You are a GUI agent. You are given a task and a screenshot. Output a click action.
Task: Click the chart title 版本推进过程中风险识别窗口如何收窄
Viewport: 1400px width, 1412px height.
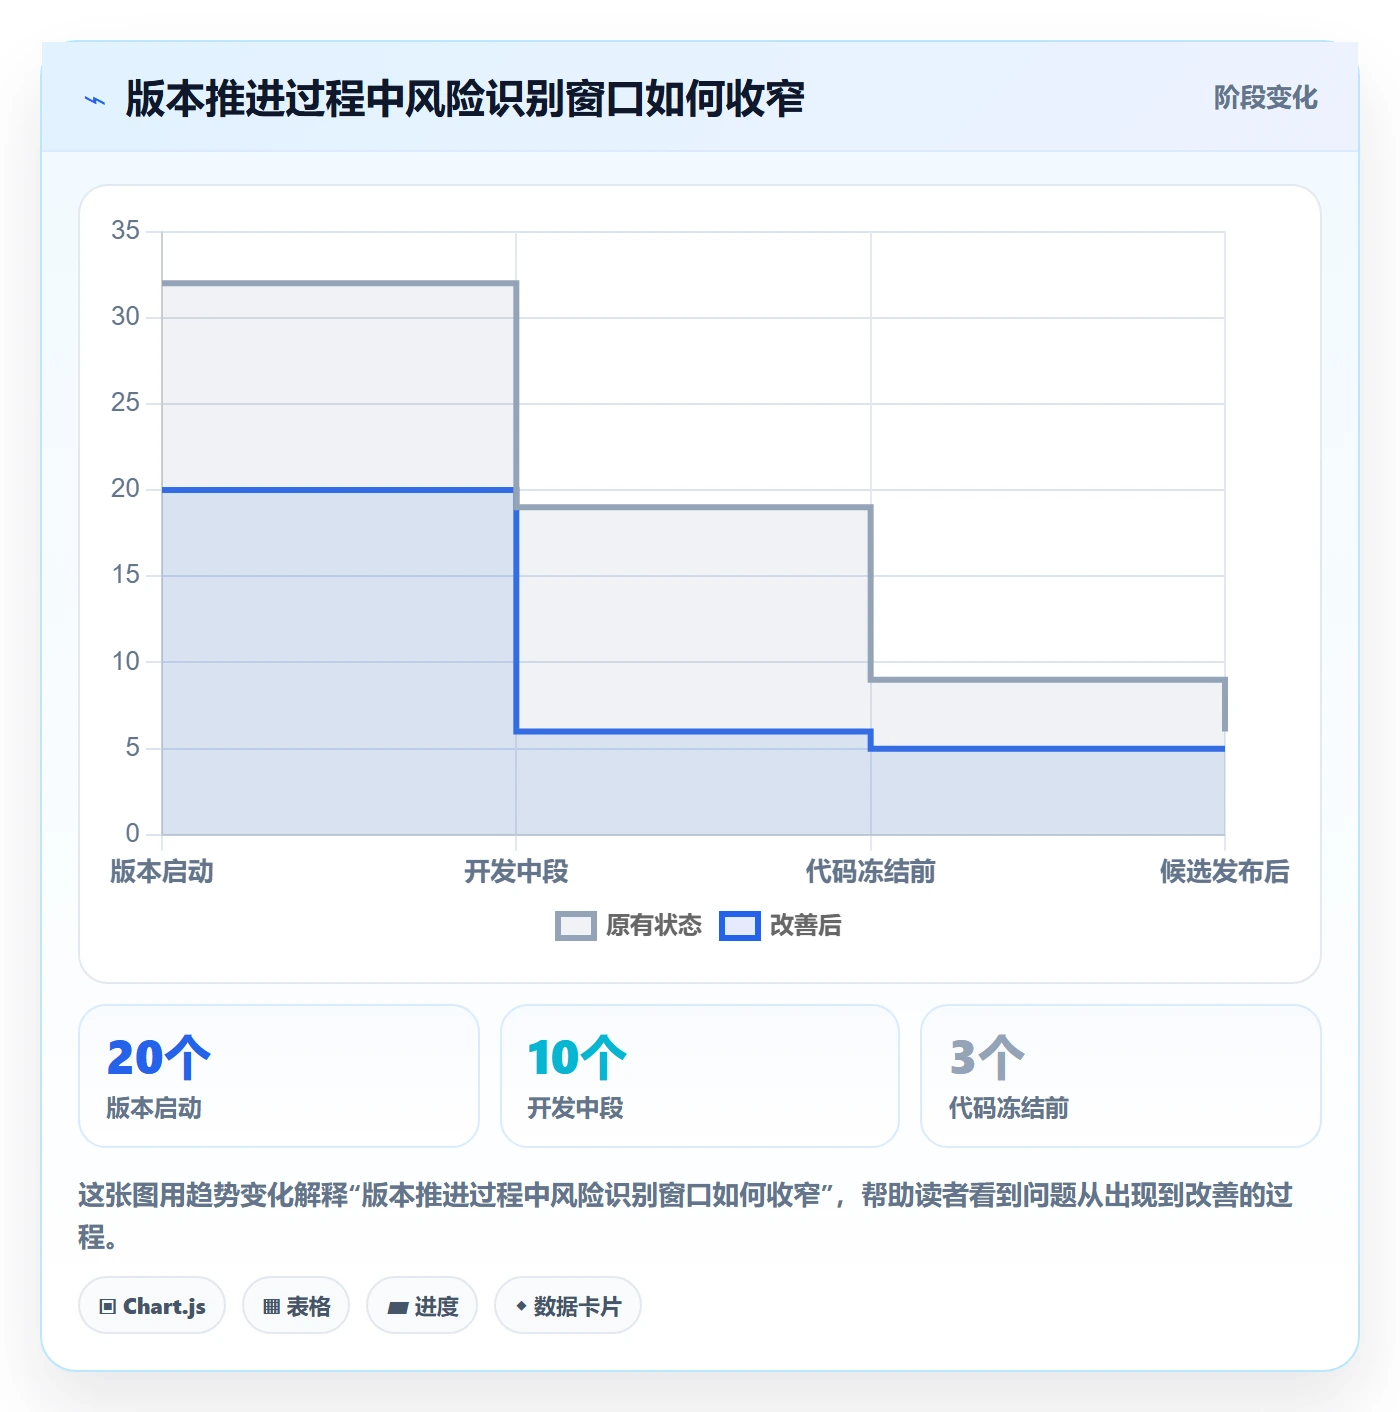(x=465, y=99)
